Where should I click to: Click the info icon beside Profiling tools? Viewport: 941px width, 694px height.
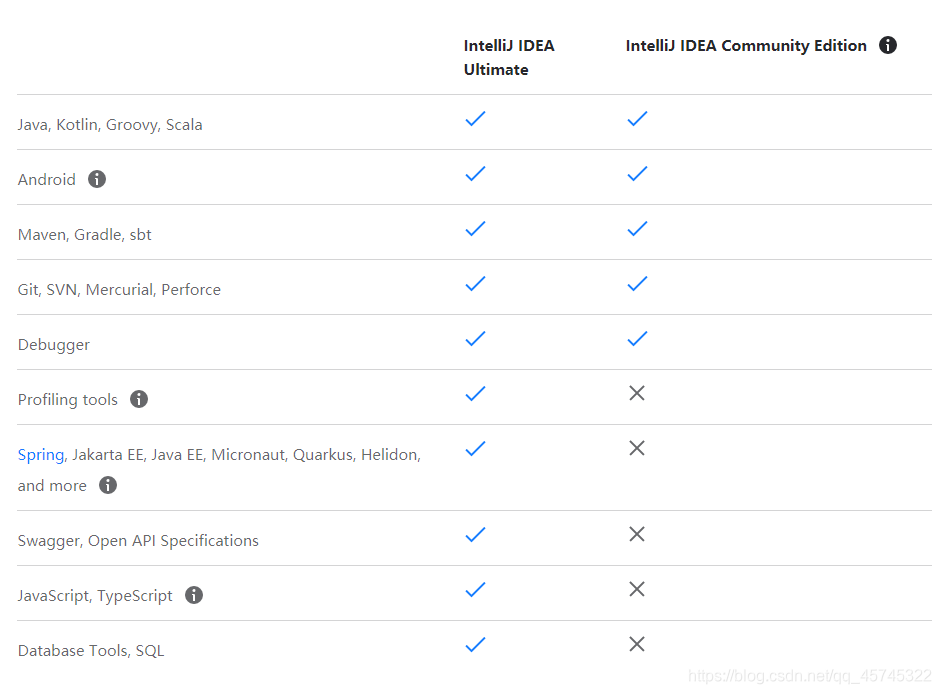139,399
